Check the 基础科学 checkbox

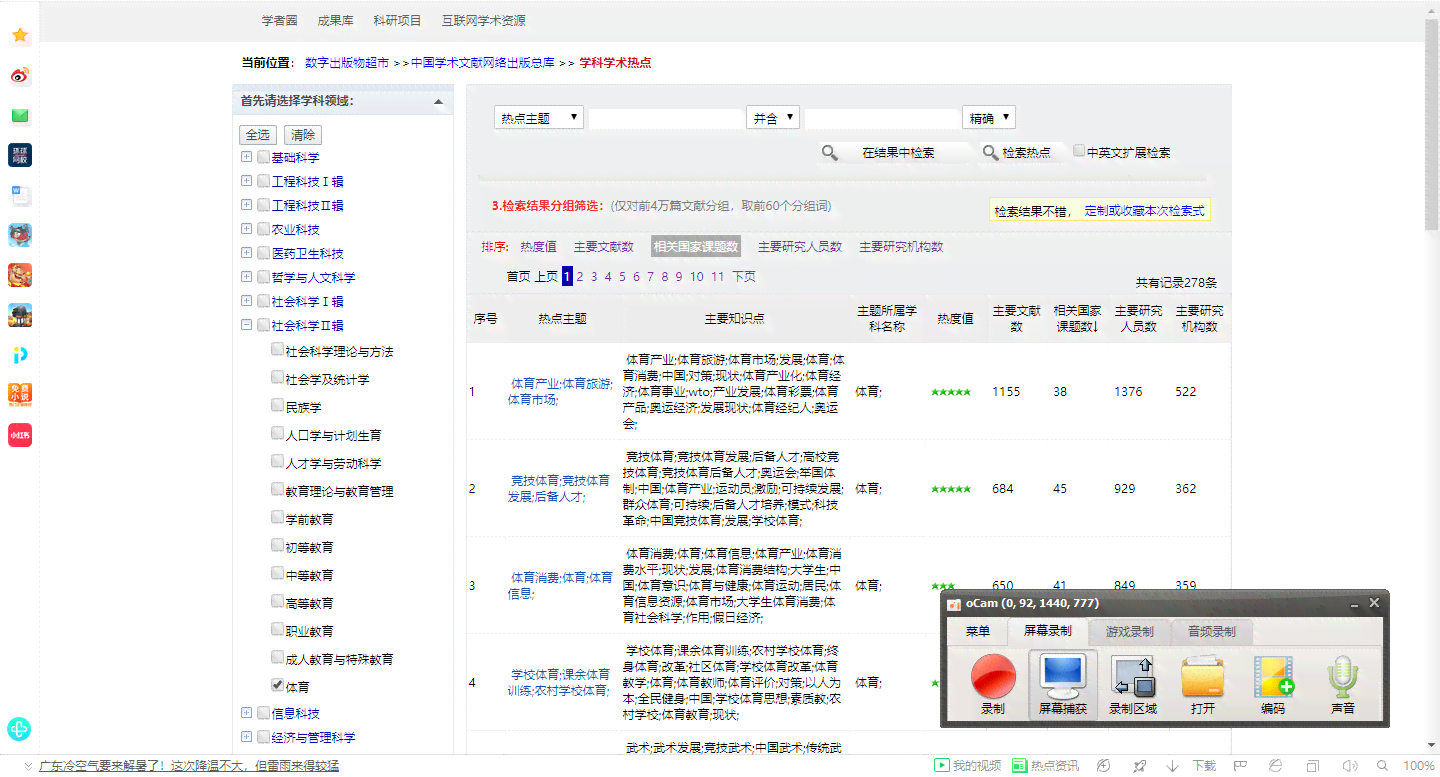click(263, 157)
